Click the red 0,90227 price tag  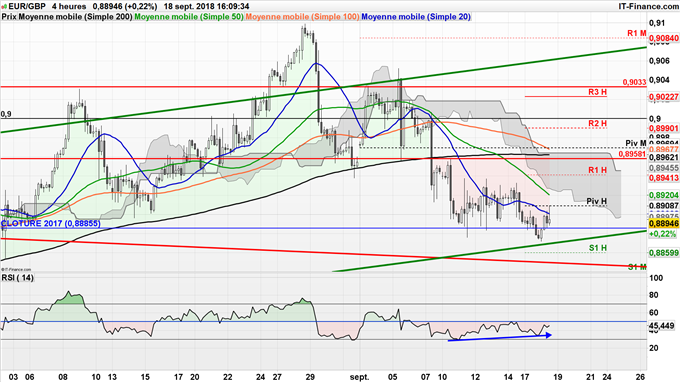tap(664, 97)
